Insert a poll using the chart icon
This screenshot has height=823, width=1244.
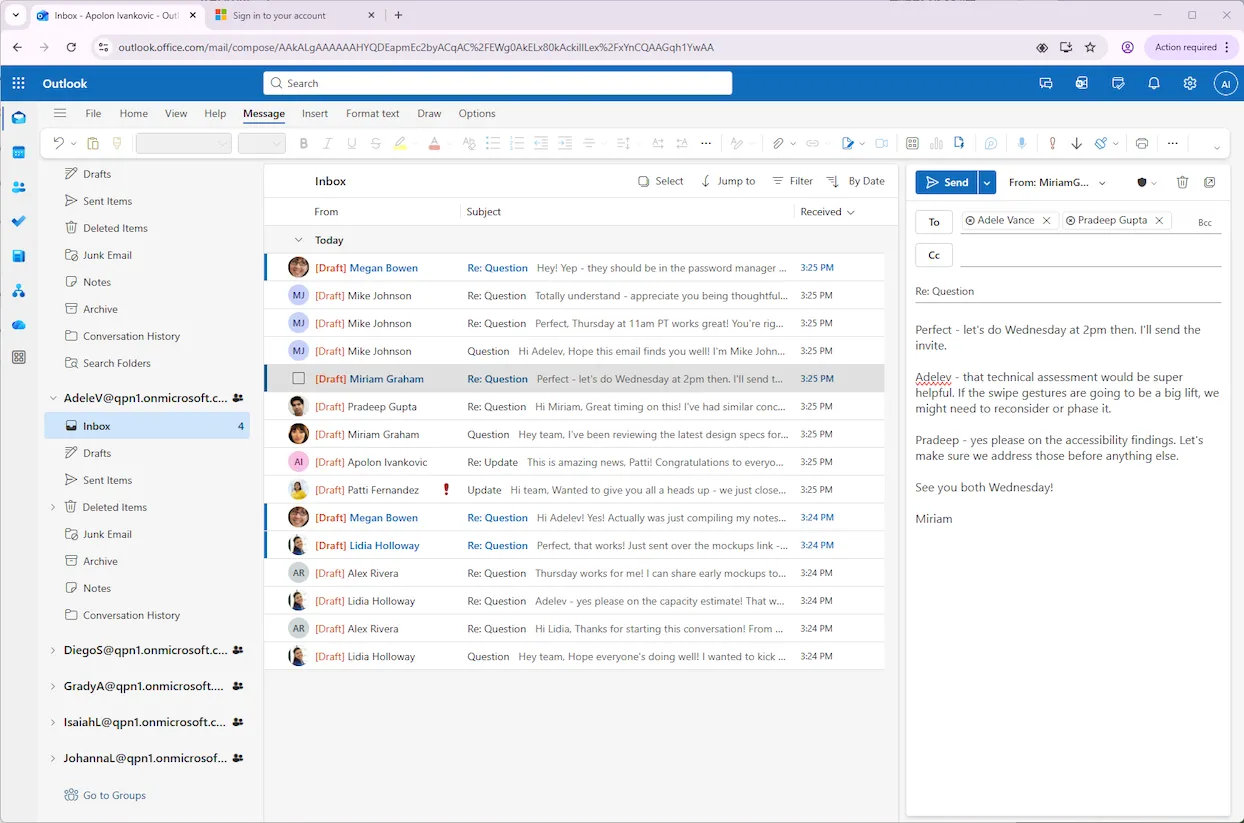click(x=936, y=143)
